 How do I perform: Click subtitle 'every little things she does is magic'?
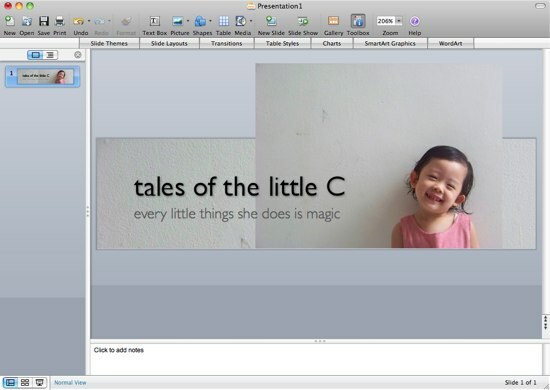pos(237,214)
